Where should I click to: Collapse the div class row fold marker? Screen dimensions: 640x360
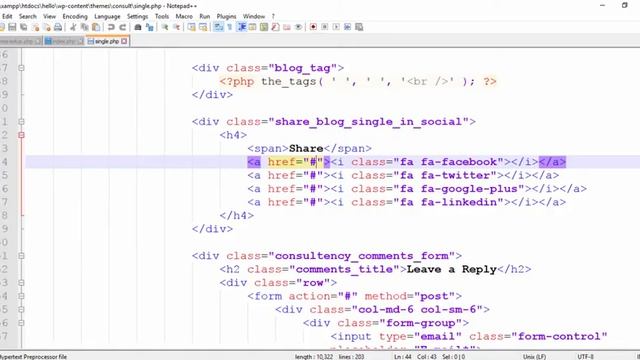[x=21, y=282]
